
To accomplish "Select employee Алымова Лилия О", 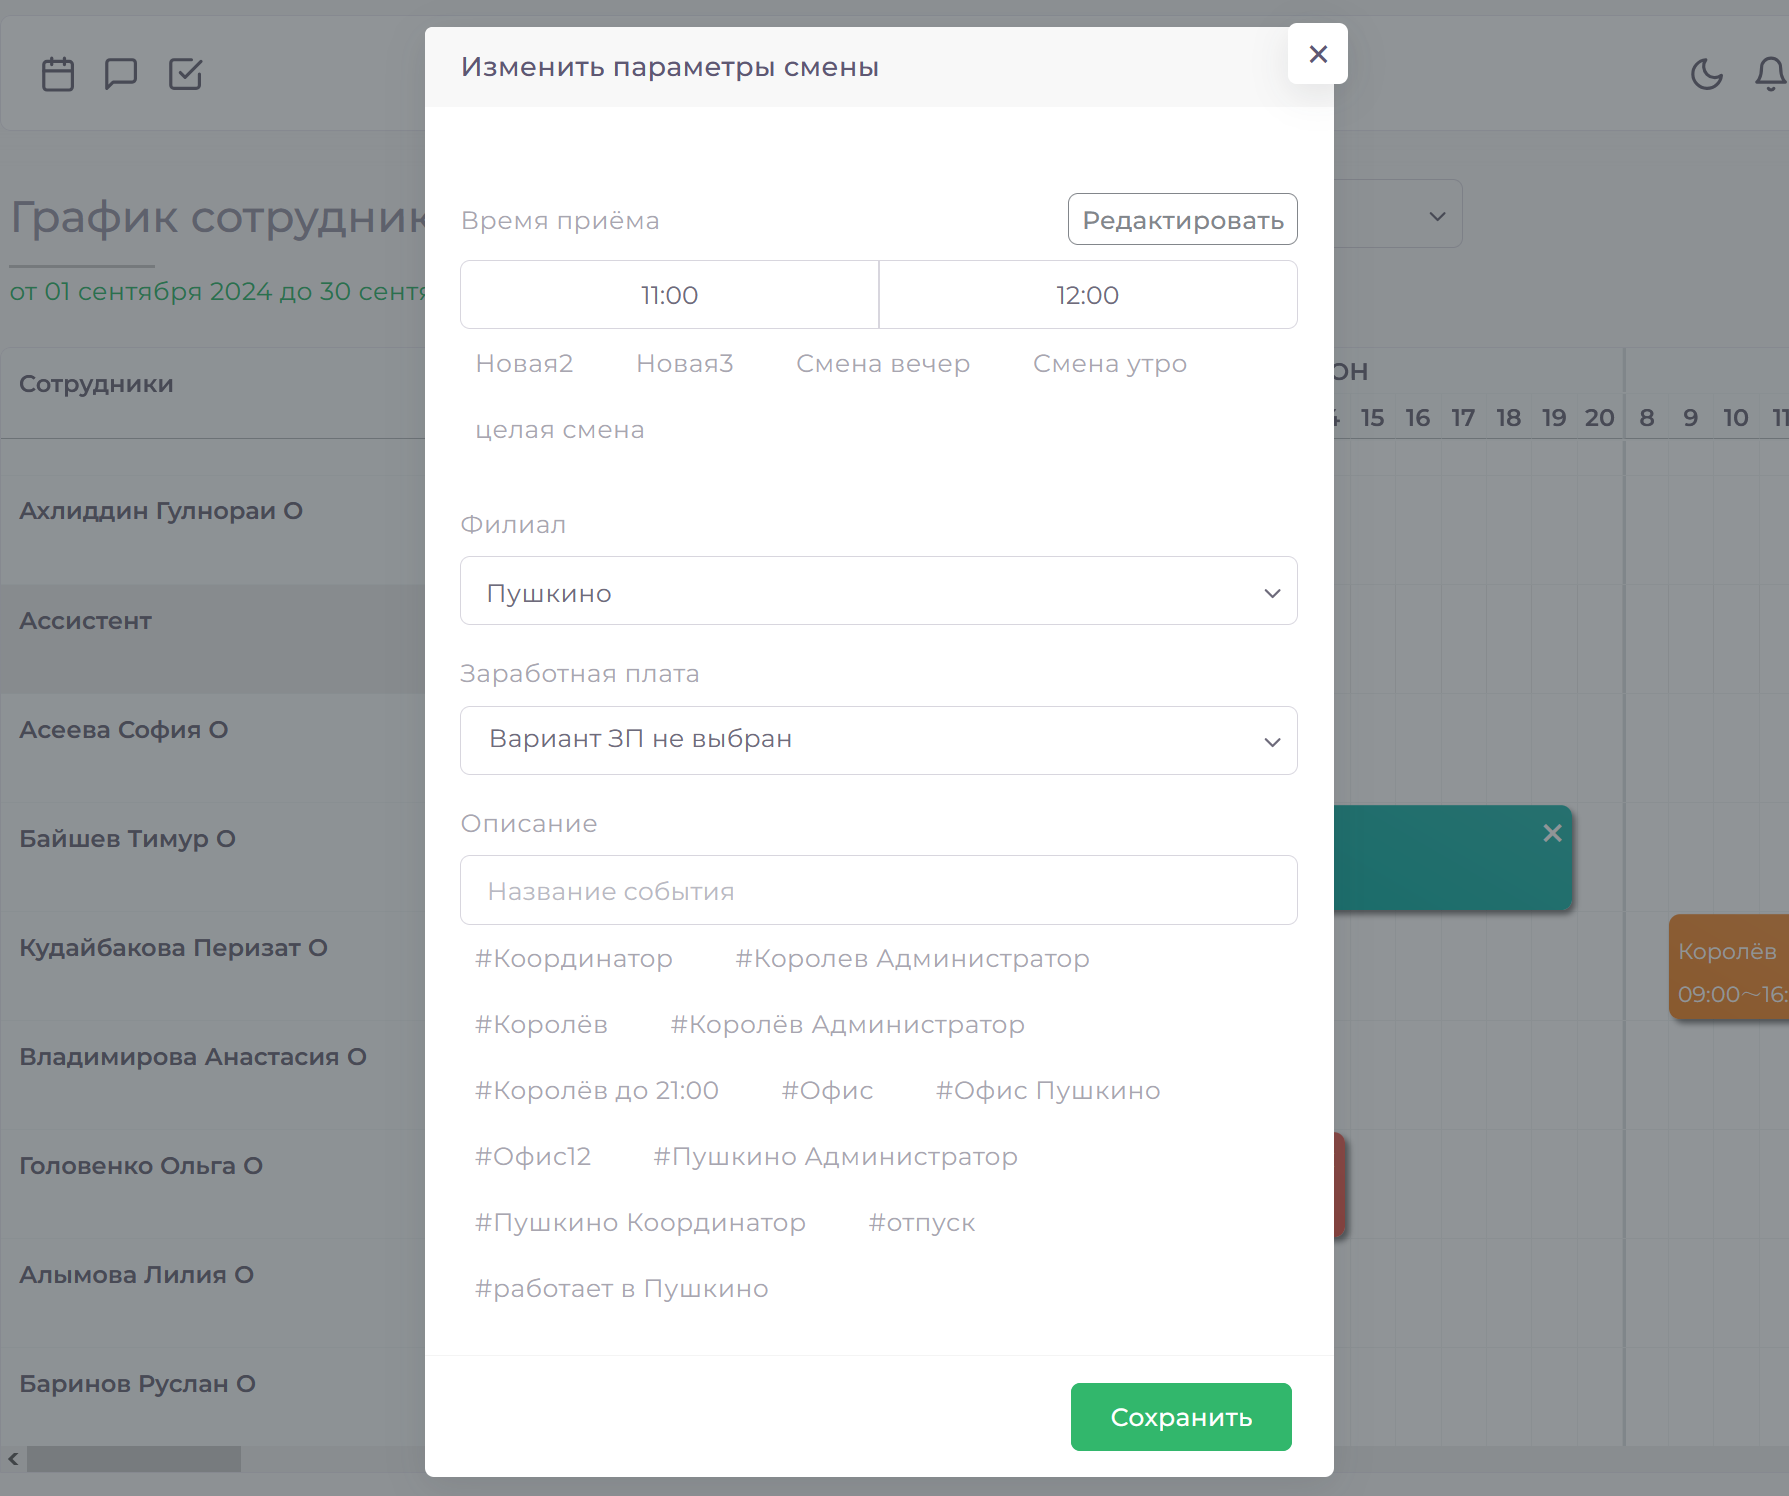I will pos(137,1275).
